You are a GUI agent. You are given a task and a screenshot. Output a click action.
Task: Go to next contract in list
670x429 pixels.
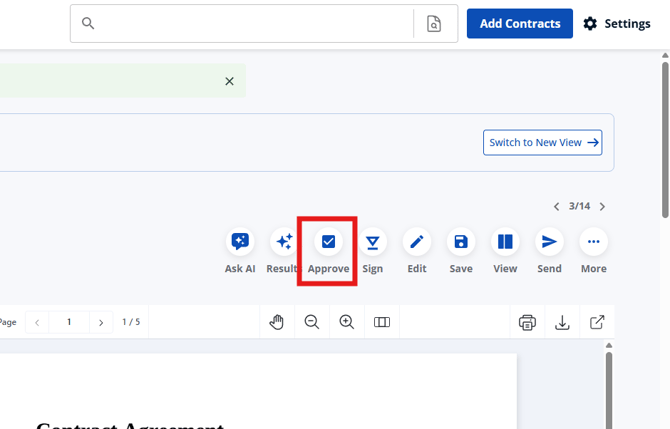click(602, 207)
